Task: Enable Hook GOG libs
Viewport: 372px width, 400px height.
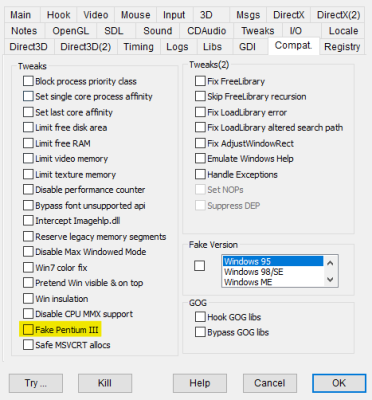Action: [x=200, y=317]
